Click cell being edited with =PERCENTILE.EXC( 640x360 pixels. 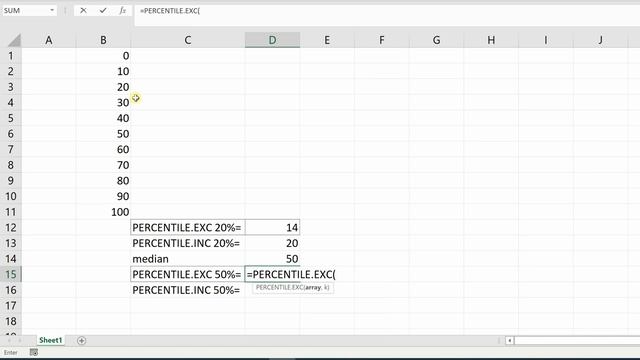click(x=272, y=274)
